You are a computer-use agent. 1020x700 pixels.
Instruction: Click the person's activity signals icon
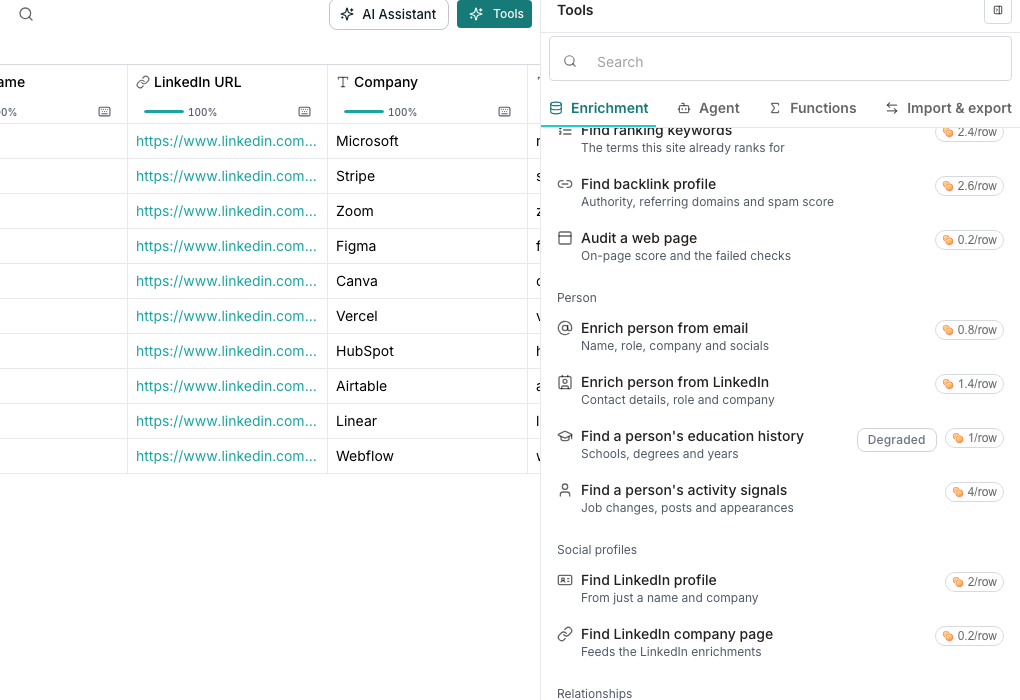point(565,490)
